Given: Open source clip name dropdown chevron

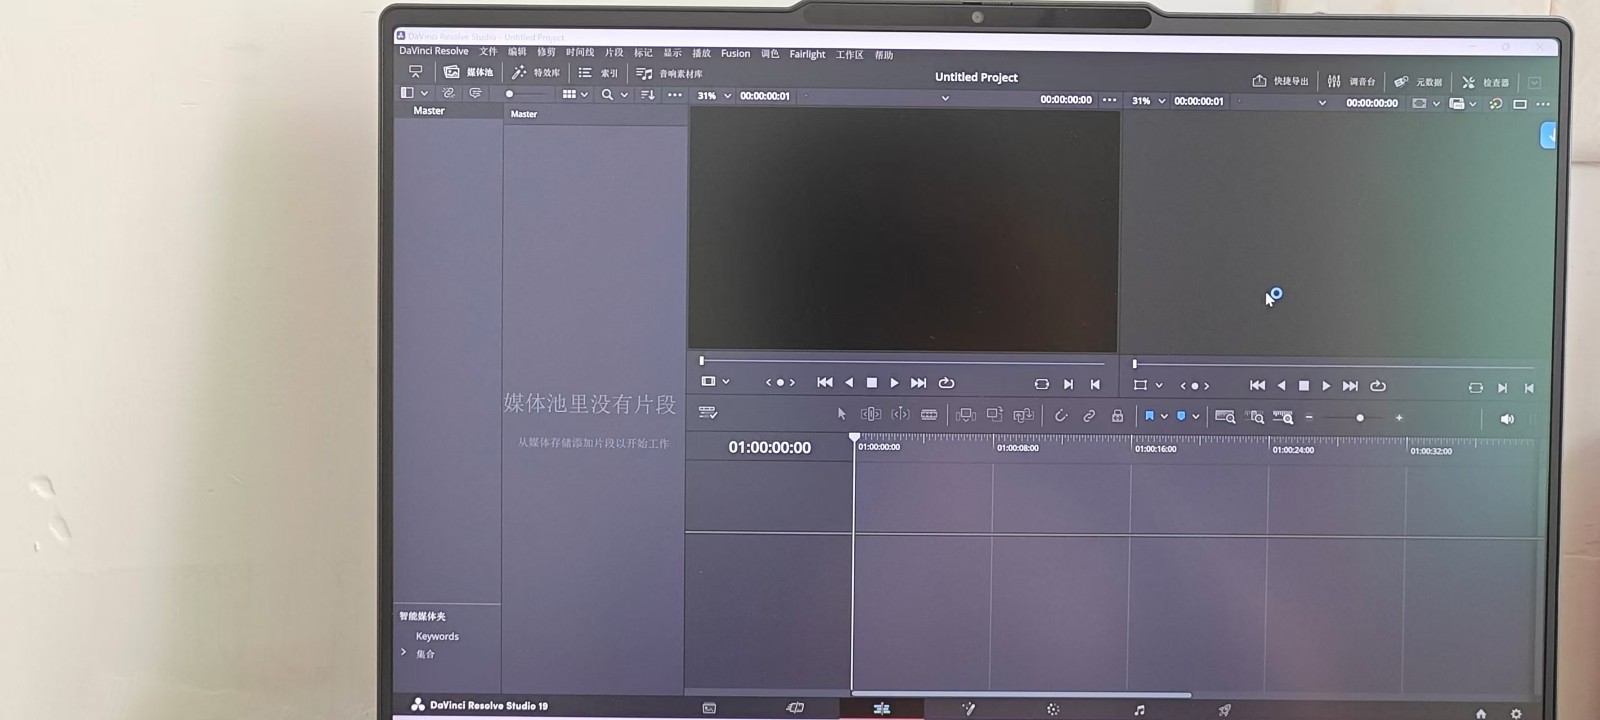Looking at the screenshot, I should point(945,98).
